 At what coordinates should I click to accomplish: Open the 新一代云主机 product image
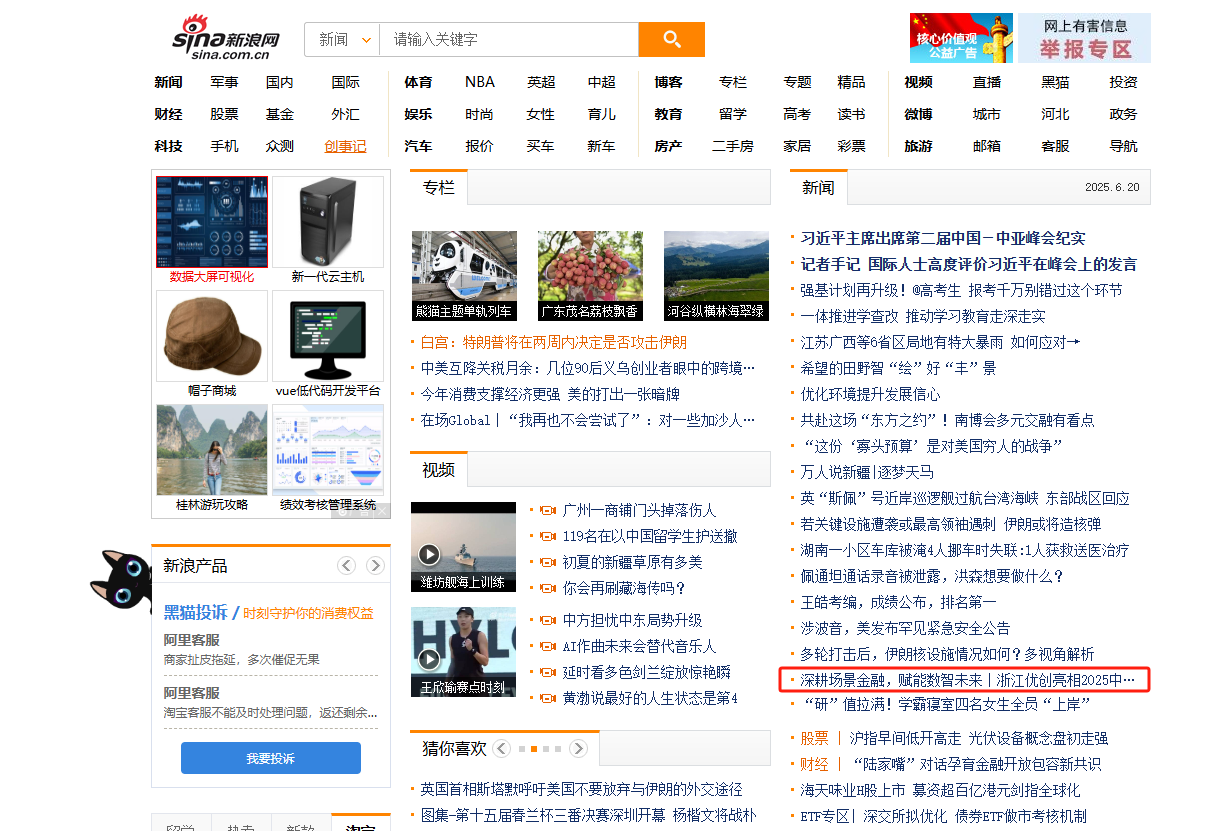tap(328, 222)
